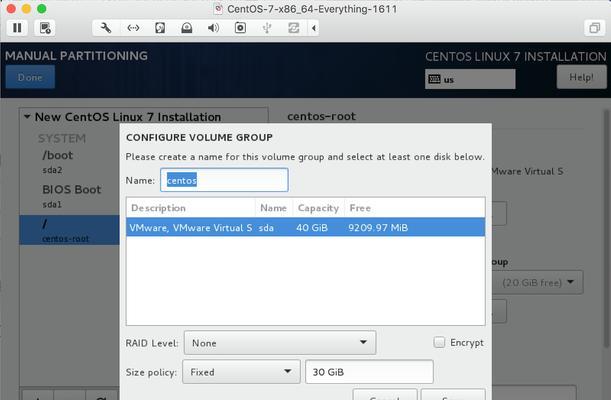Select the VMware Virtual S sda disk row
Viewport: 611px width, 400px height.
[306, 227]
